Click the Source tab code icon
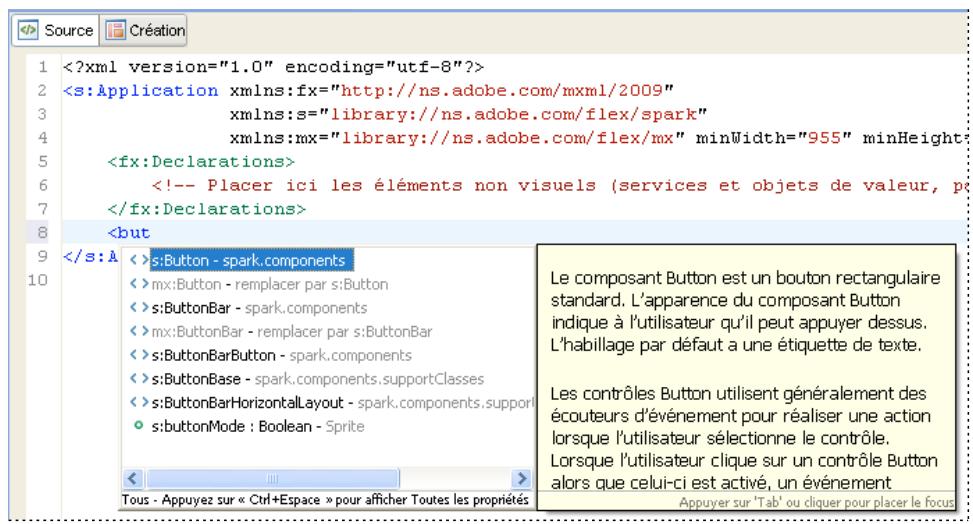Image resolution: width=973 pixels, height=524 pixels. click(x=28, y=30)
